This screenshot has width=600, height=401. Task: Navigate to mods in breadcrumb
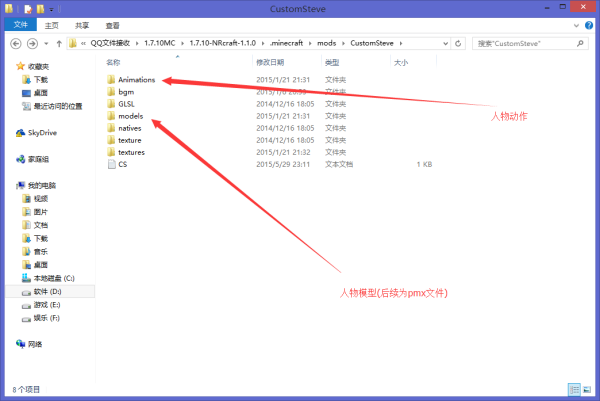(x=326, y=43)
